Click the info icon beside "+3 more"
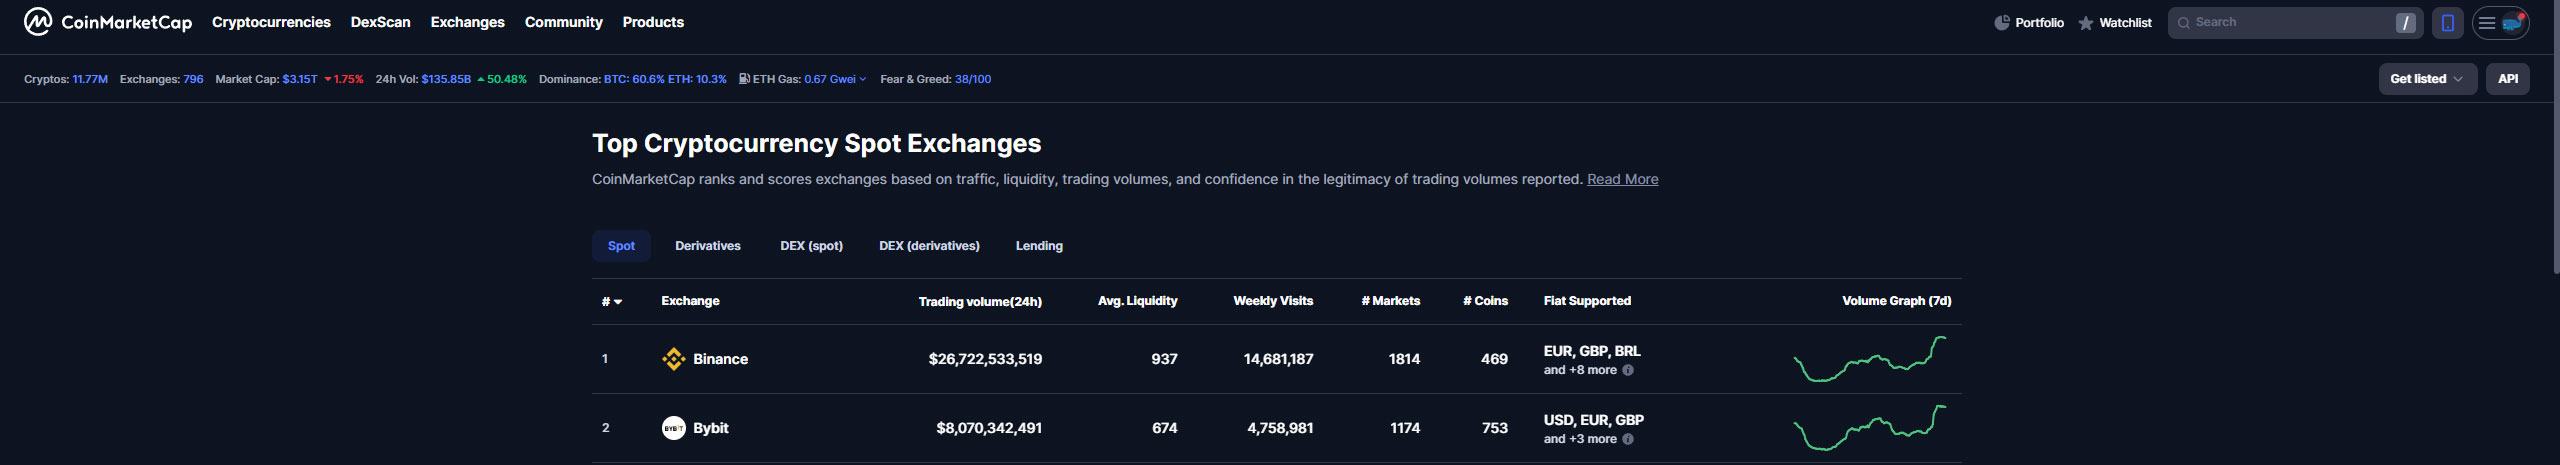The width and height of the screenshot is (2560, 465). 1628,439
